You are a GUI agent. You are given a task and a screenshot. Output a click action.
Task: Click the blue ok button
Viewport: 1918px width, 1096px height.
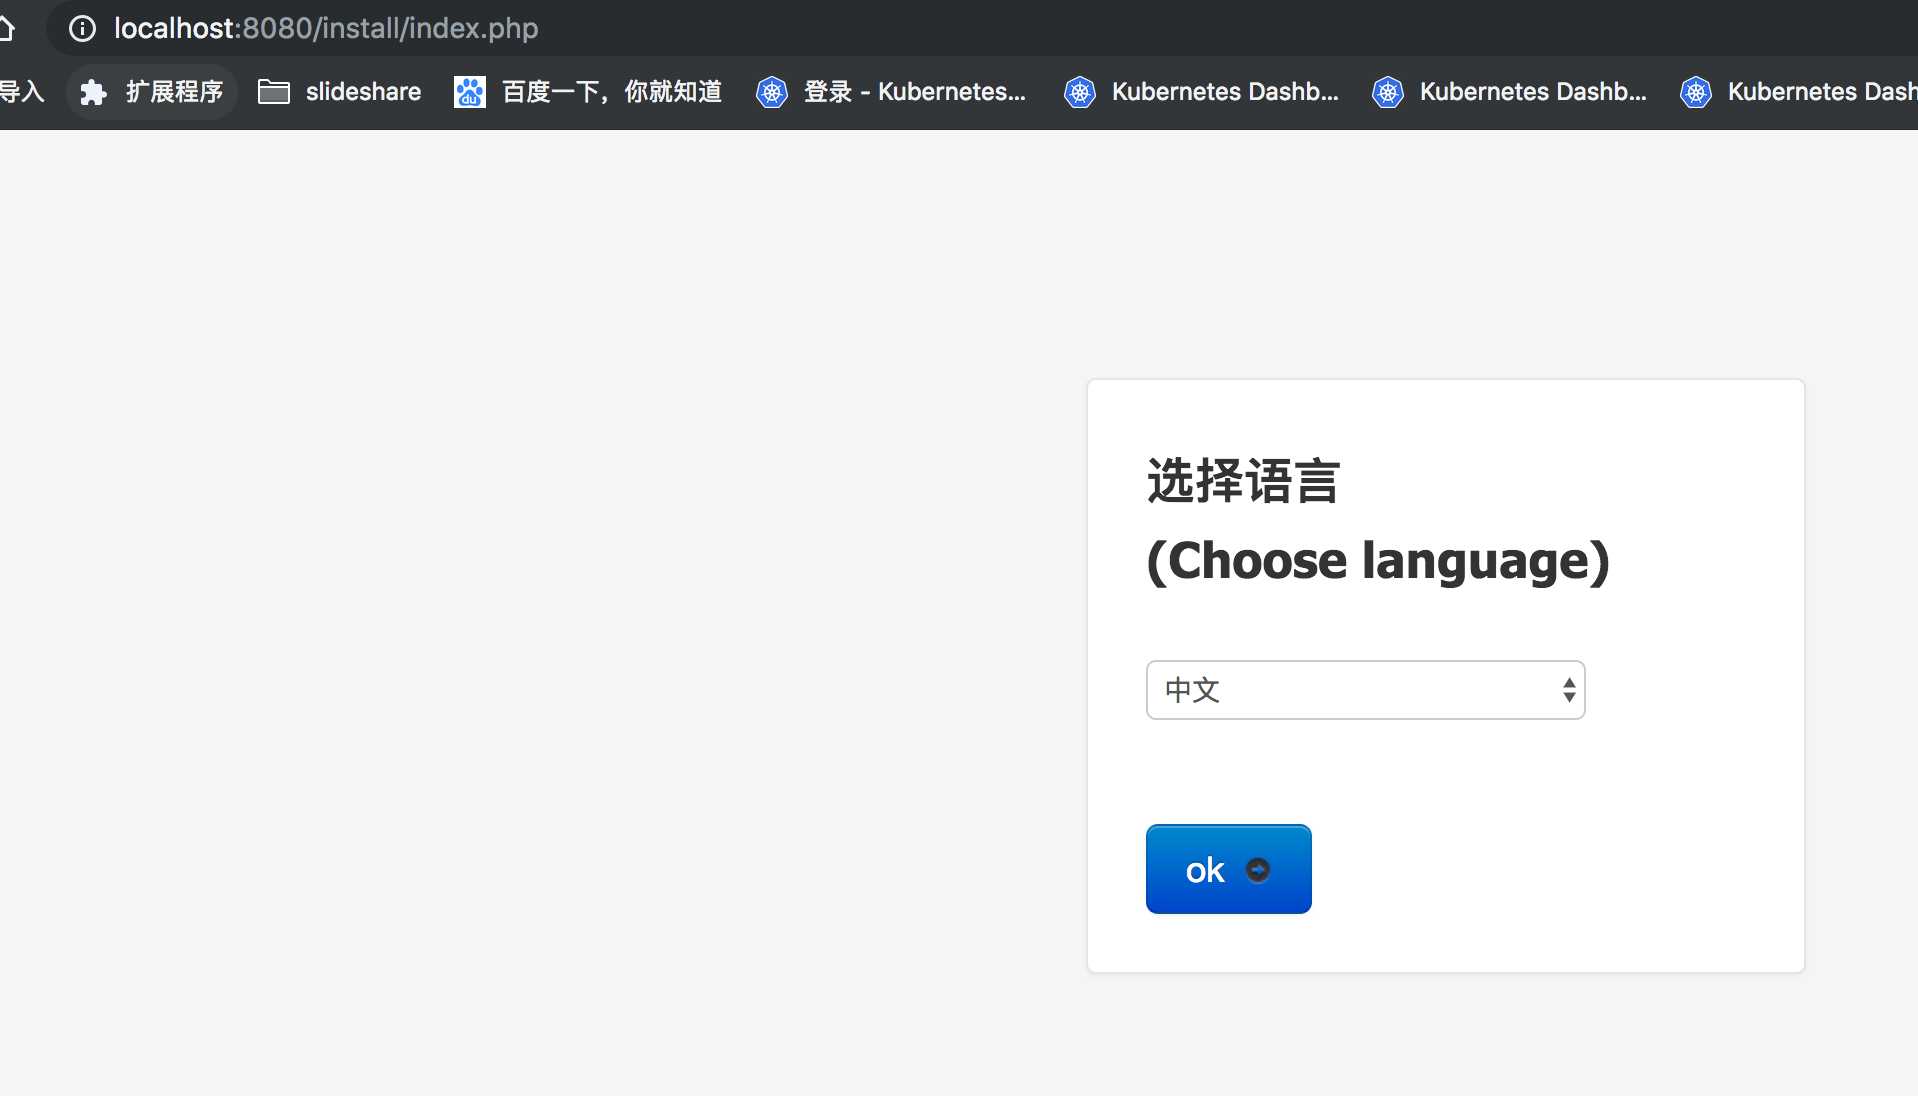tap(1228, 869)
